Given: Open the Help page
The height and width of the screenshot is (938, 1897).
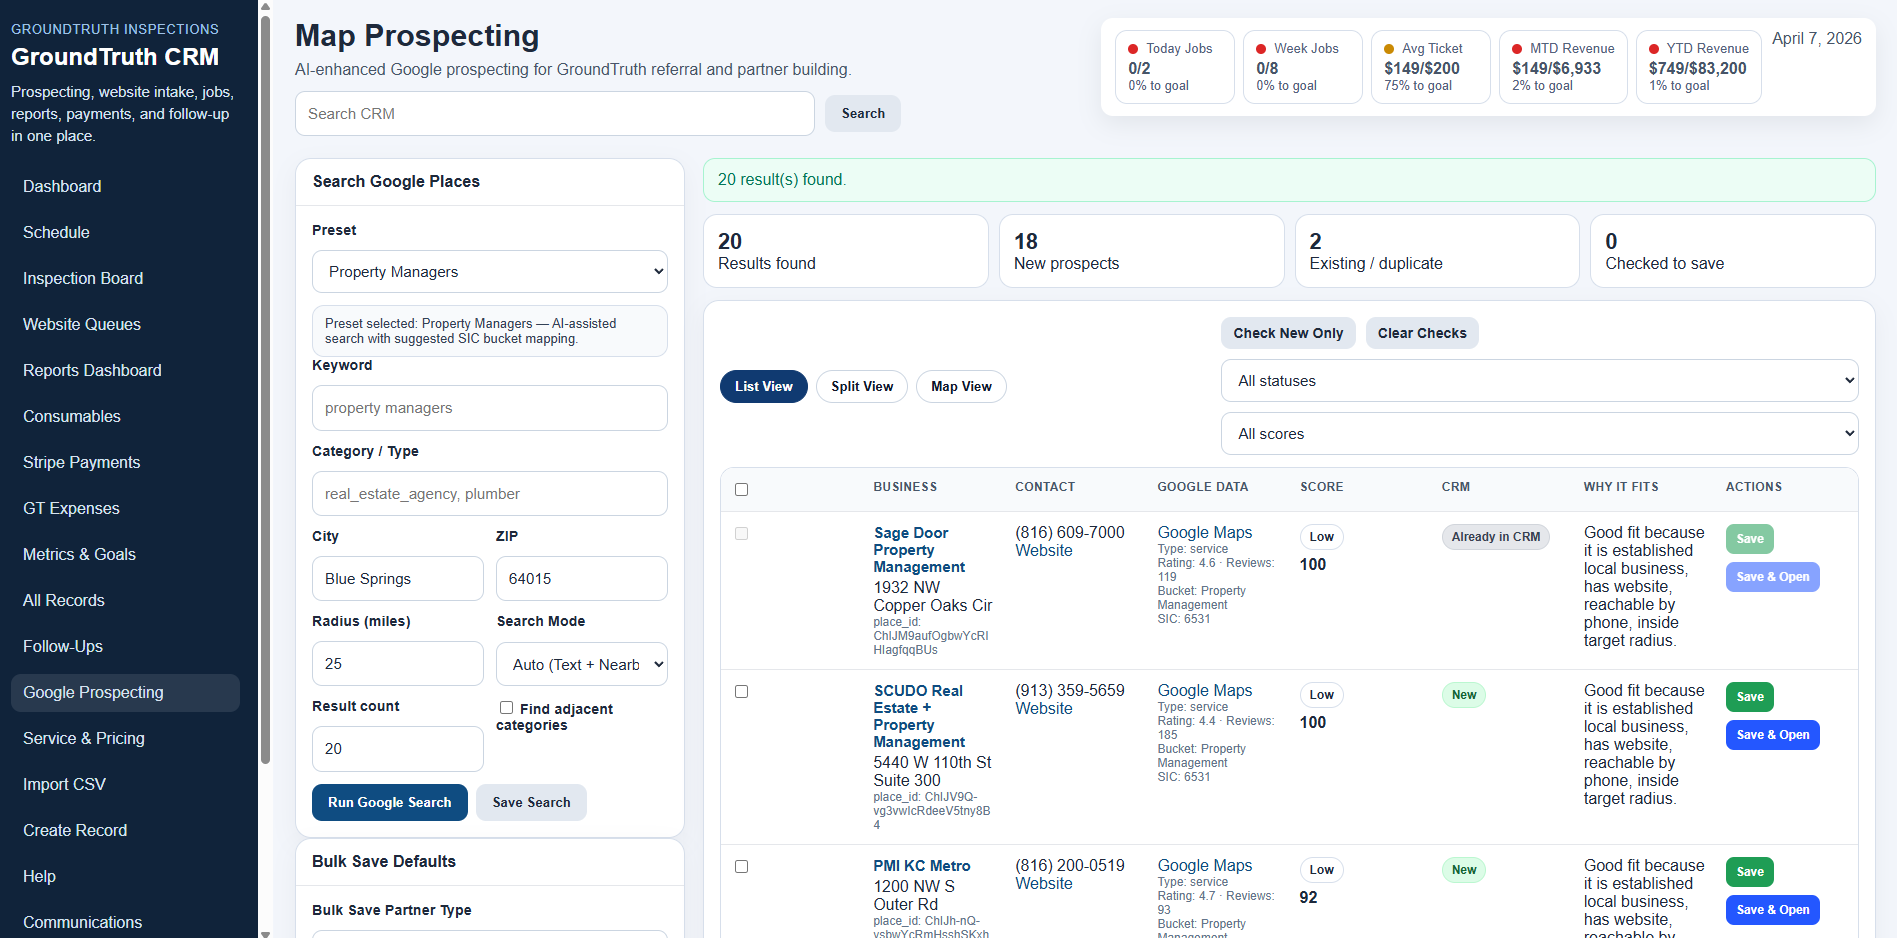Looking at the screenshot, I should (125, 877).
